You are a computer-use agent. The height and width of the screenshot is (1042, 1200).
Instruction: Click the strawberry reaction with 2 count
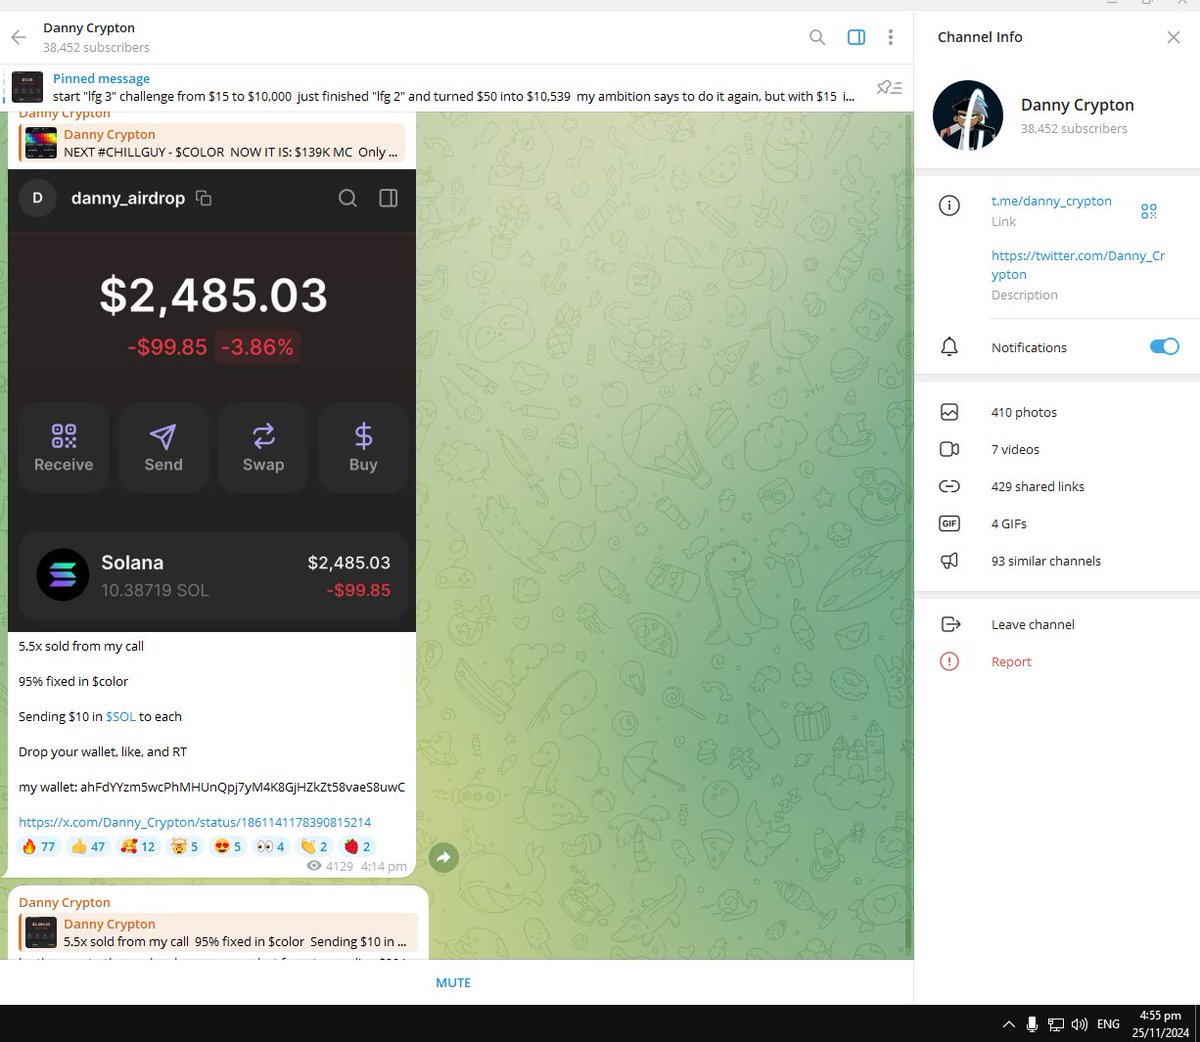tap(357, 846)
